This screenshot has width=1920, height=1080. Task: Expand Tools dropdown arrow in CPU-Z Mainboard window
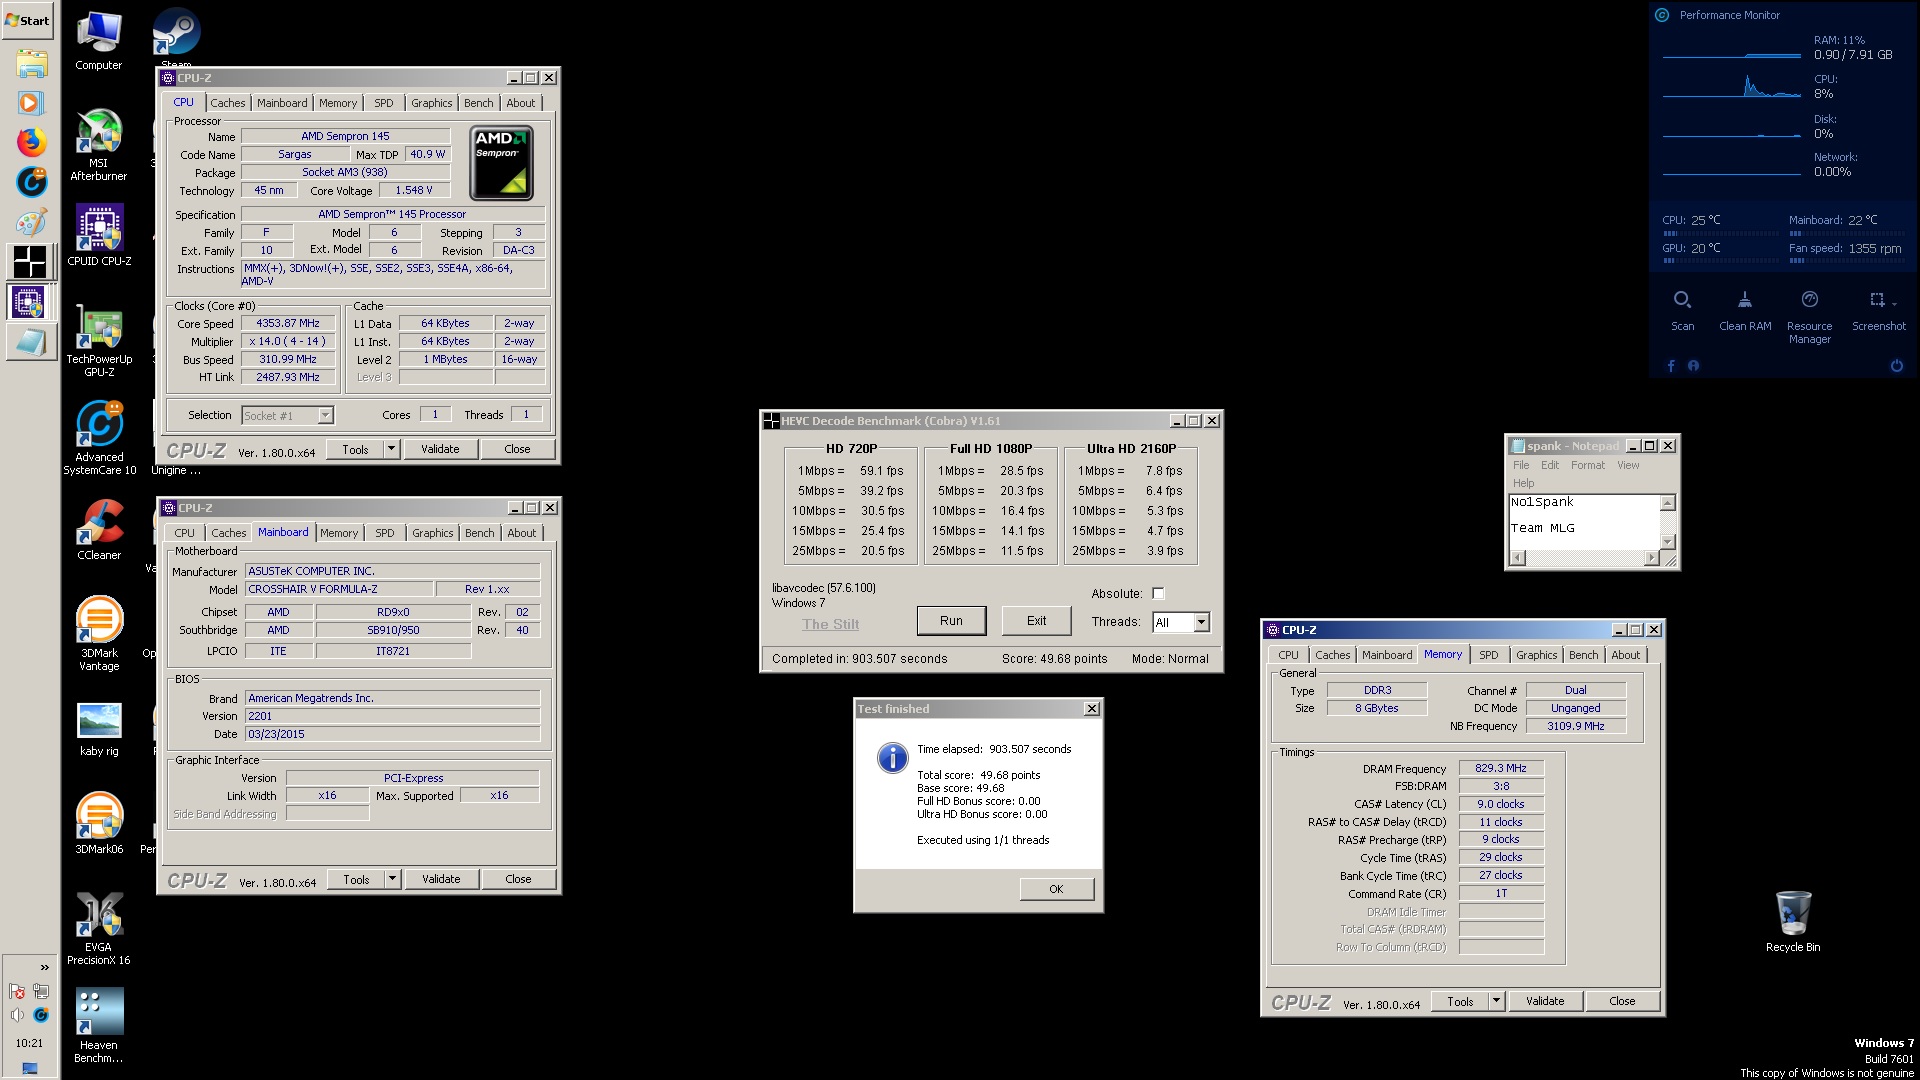[x=393, y=880]
